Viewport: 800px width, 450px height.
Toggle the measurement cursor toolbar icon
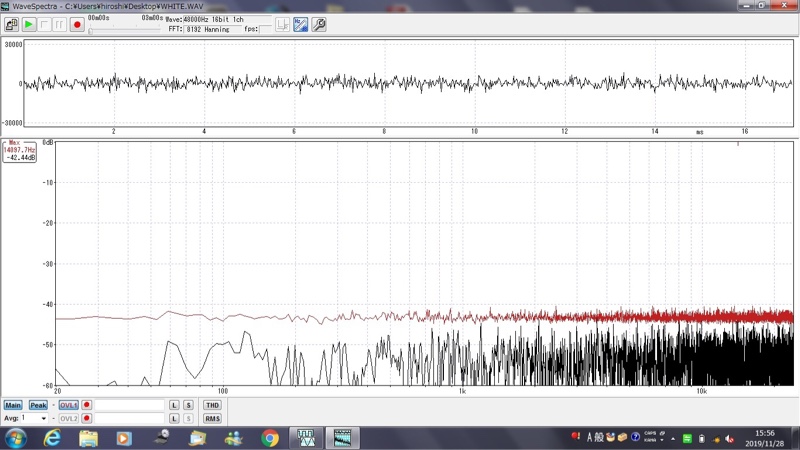tap(282, 24)
